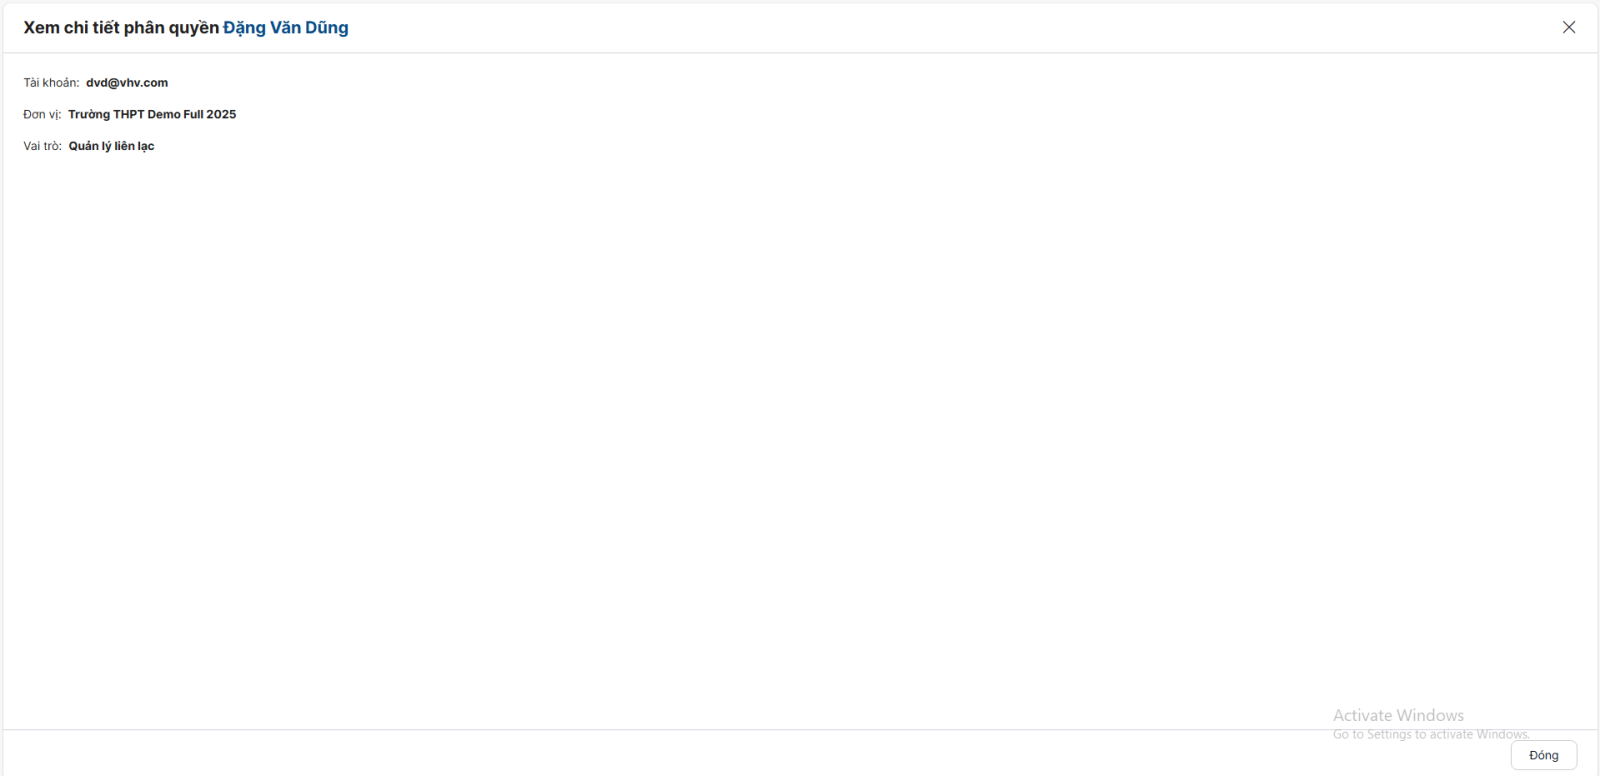Close the permission details dialog with X
This screenshot has width=1600, height=776.
point(1568,27)
